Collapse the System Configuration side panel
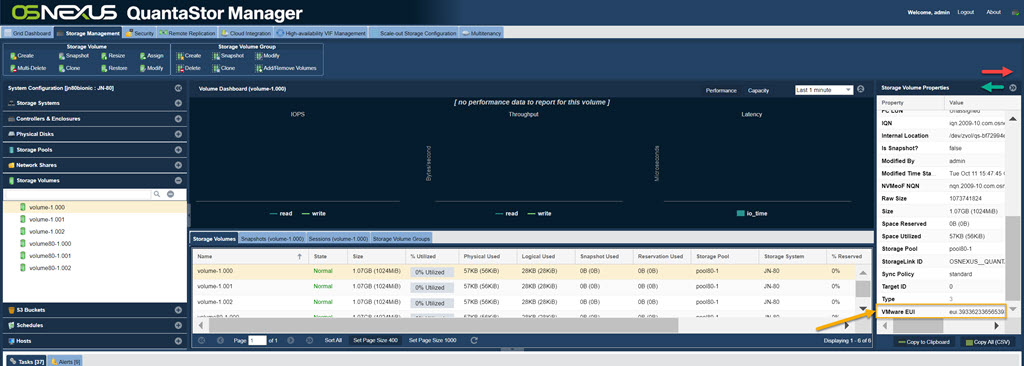This screenshot has height=366, width=1024. pyautogui.click(x=178, y=88)
